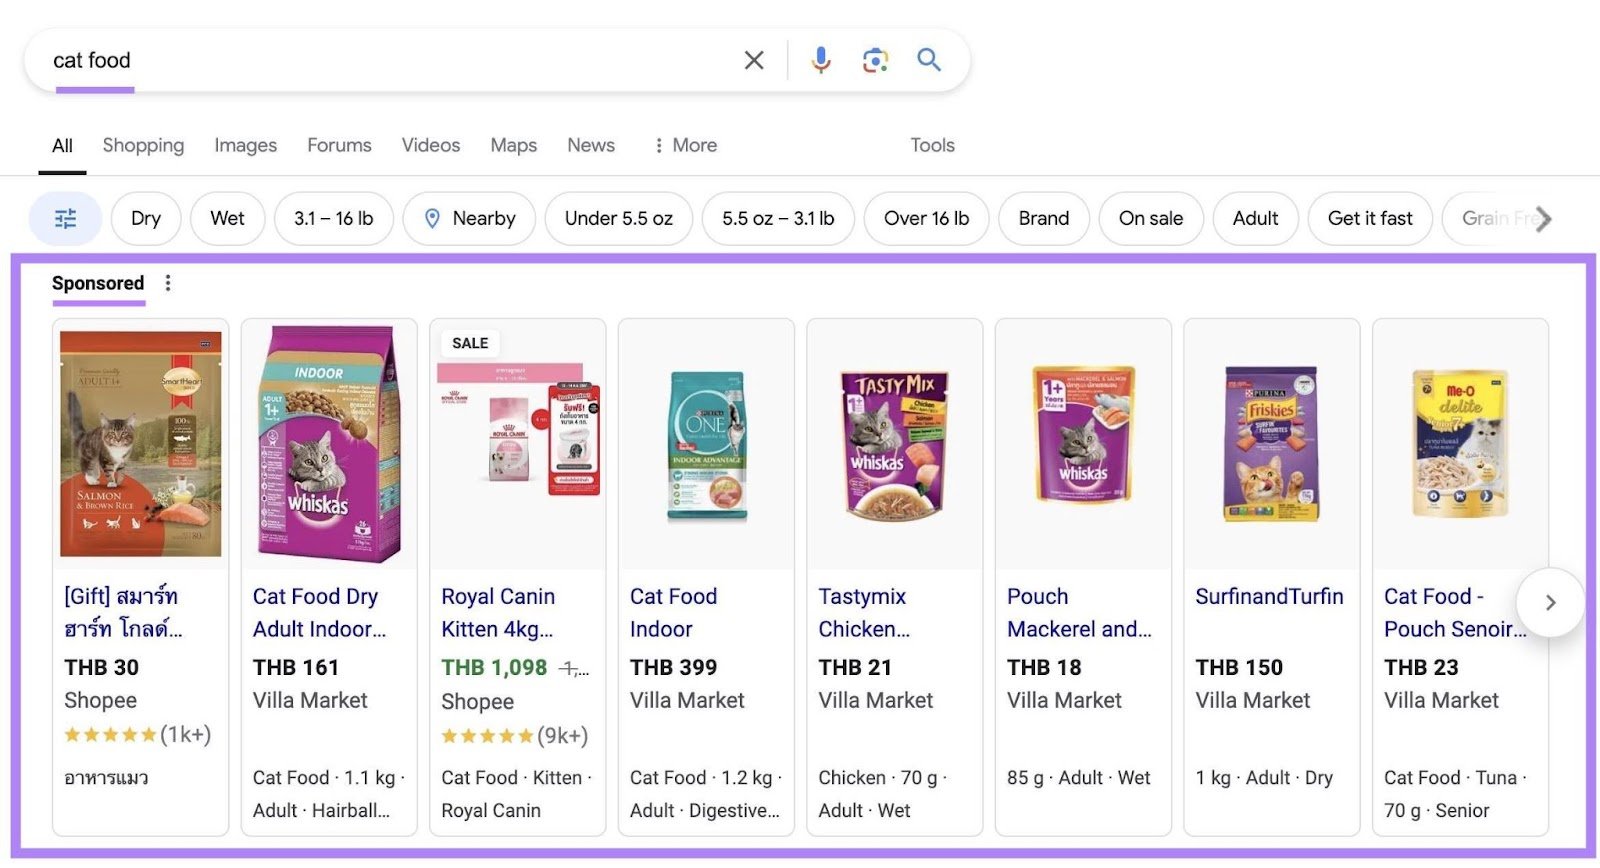Click the three-dot More icon in navigation
Image resolution: width=1600 pixels, height=868 pixels.
tap(657, 145)
